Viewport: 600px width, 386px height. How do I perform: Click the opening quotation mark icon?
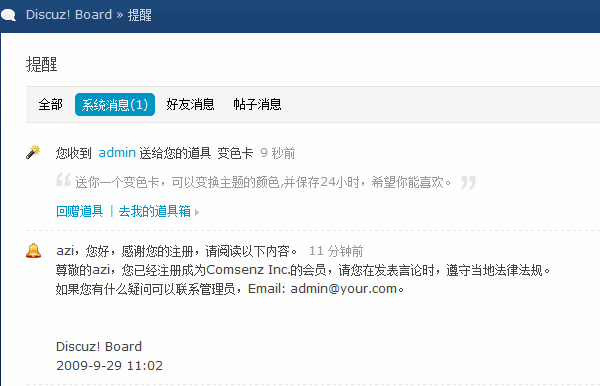coord(64,179)
